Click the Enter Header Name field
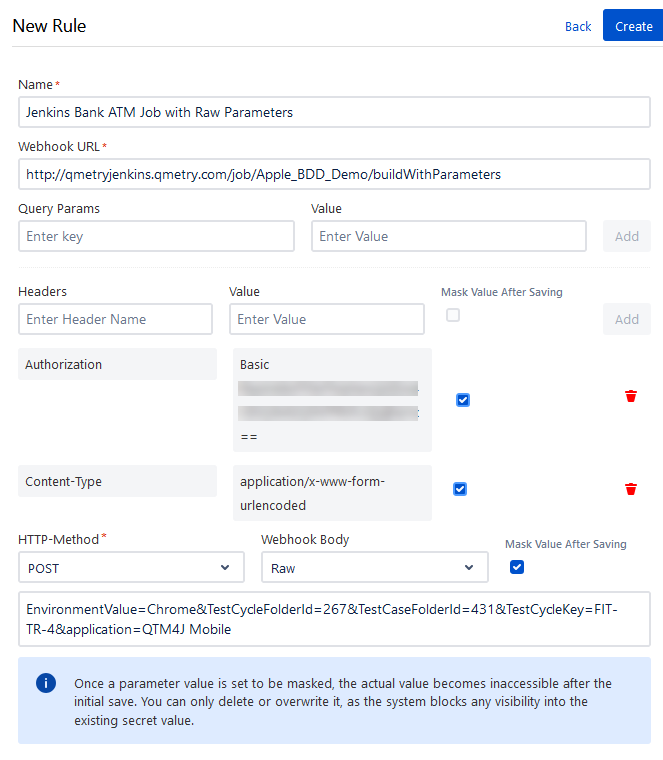This screenshot has width=663, height=760. pyautogui.click(x=115, y=319)
